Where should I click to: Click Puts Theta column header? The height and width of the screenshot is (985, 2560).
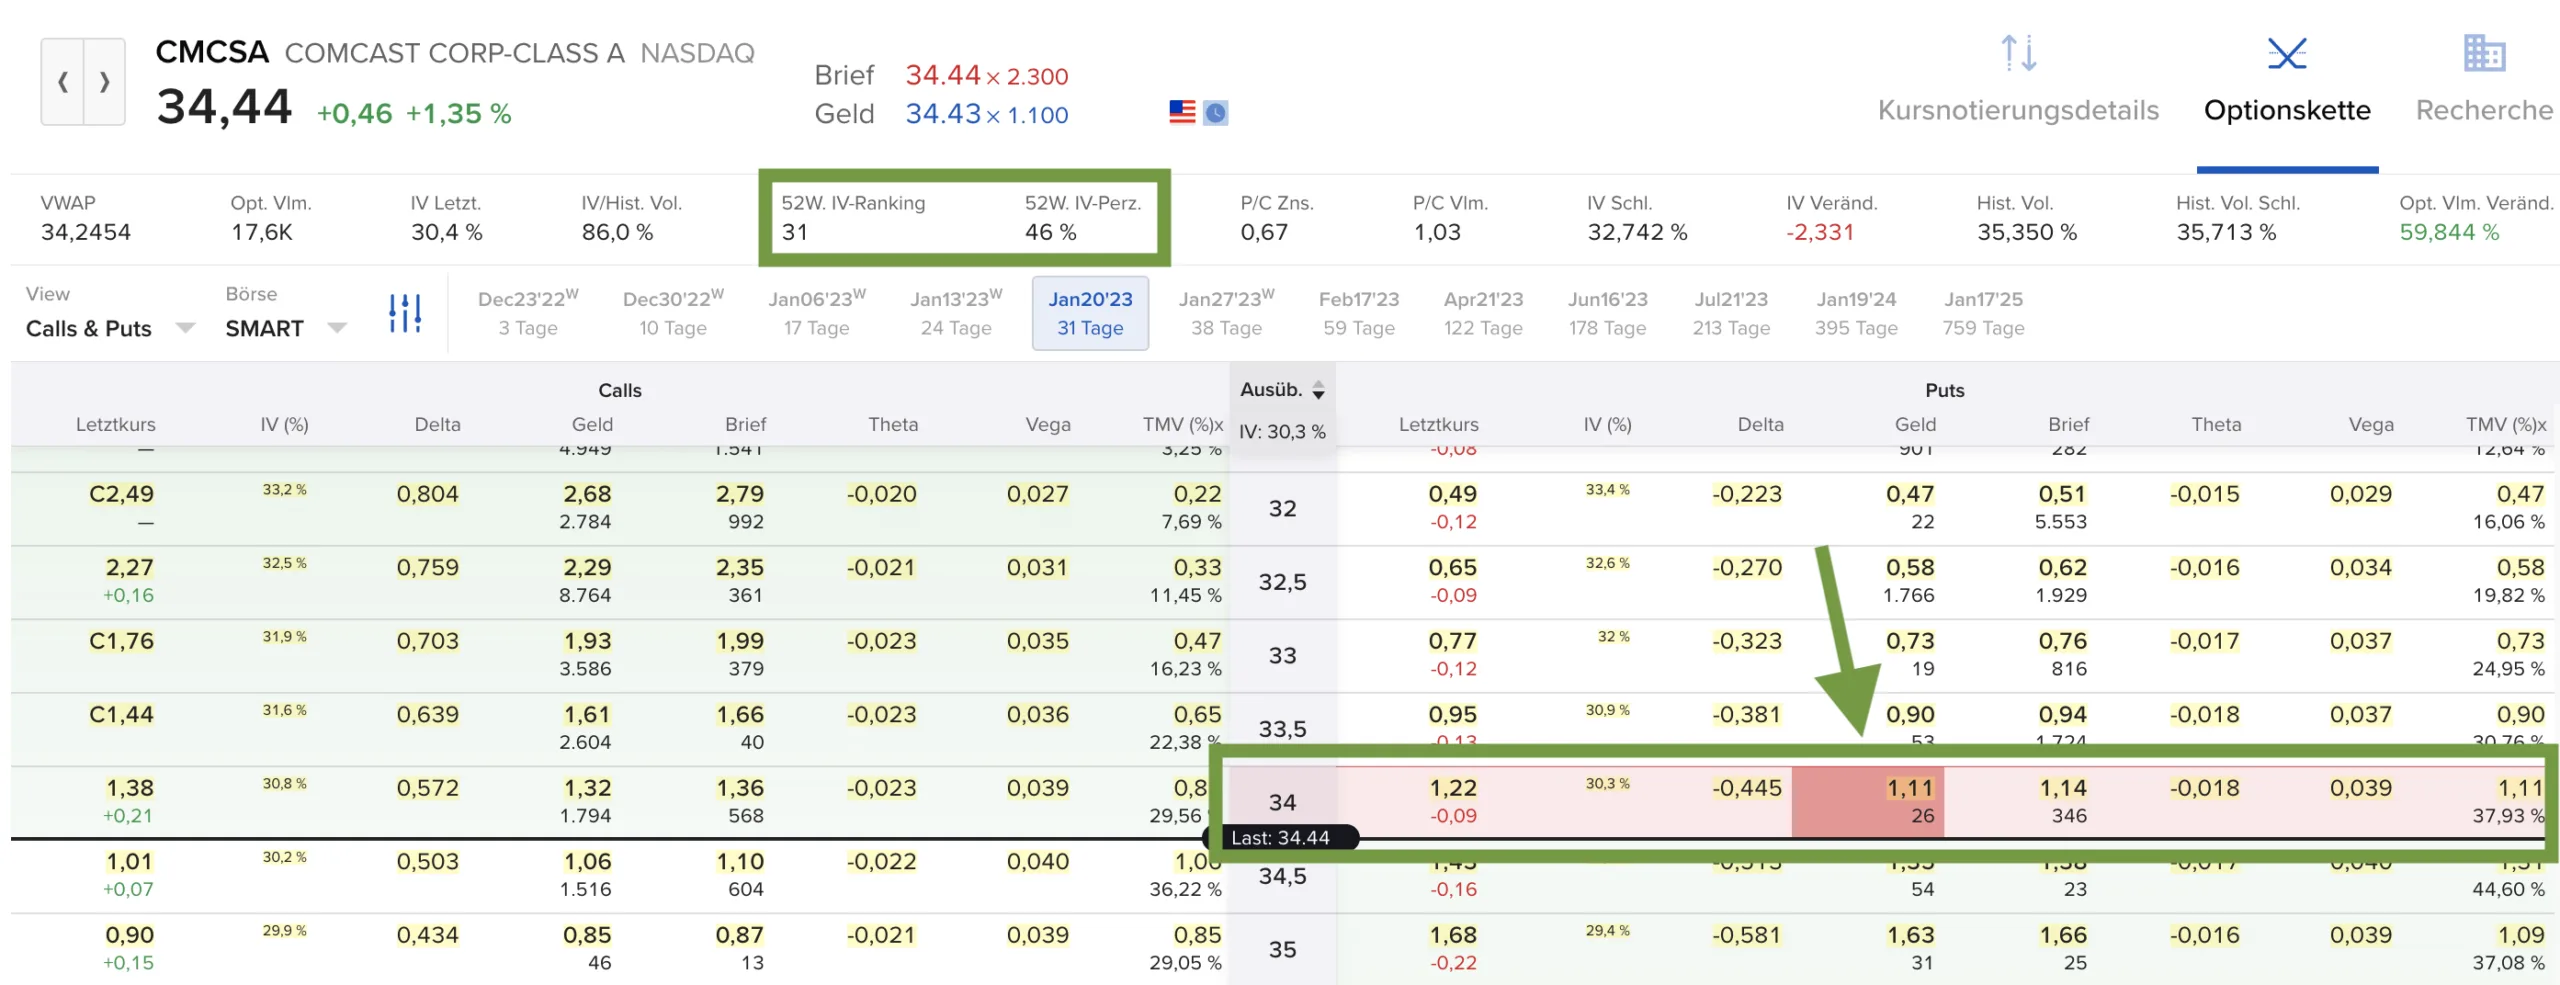[x=2216, y=424]
